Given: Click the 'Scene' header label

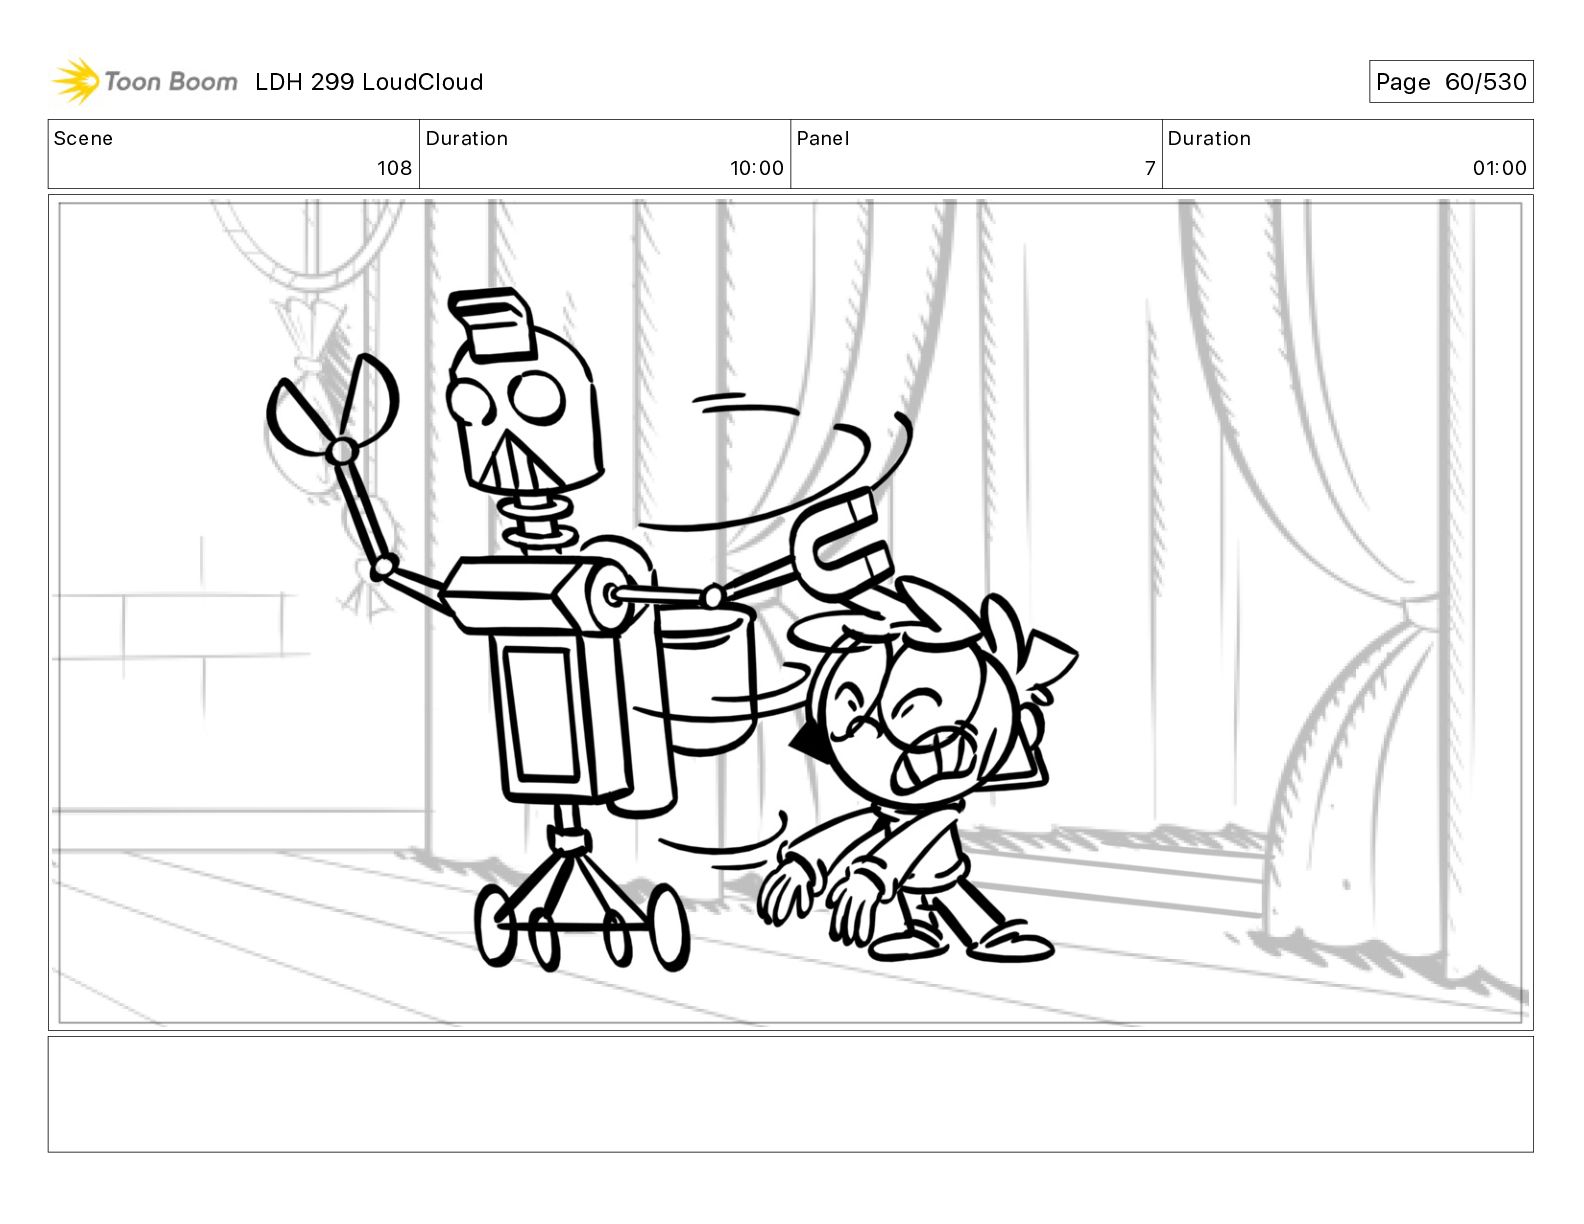Looking at the screenshot, I should pos(83,139).
